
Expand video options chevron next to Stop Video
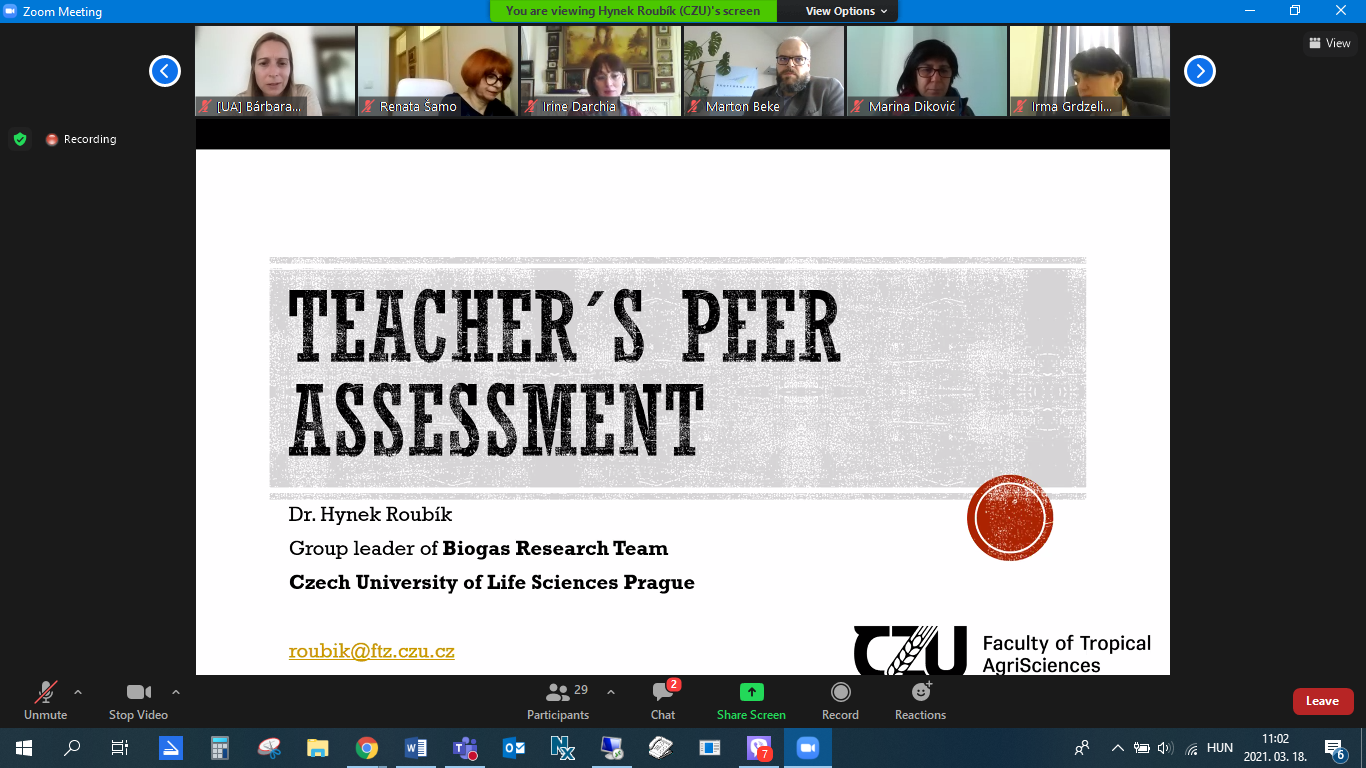176,692
